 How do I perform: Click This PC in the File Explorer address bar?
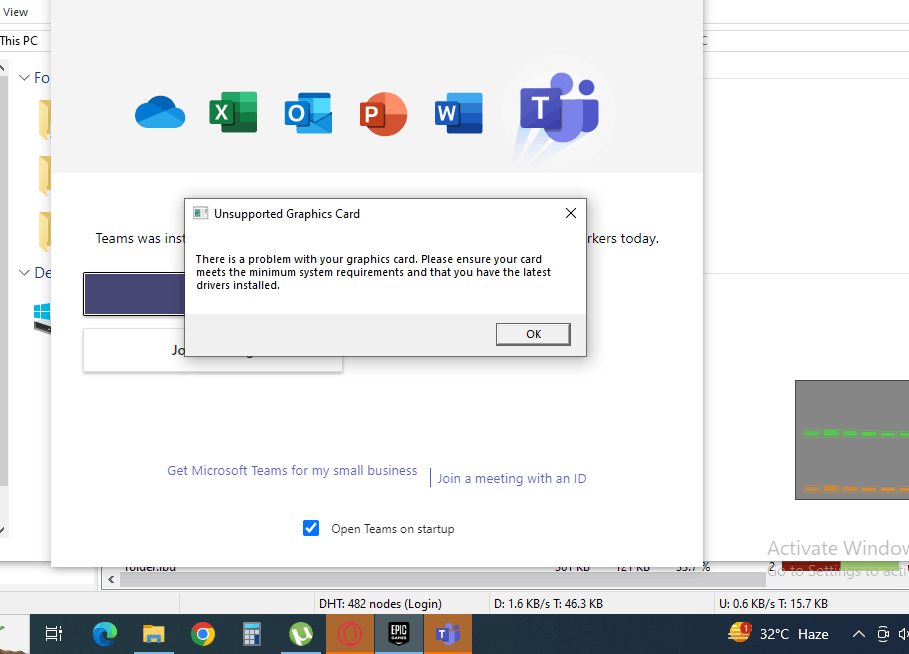click(x=19, y=41)
